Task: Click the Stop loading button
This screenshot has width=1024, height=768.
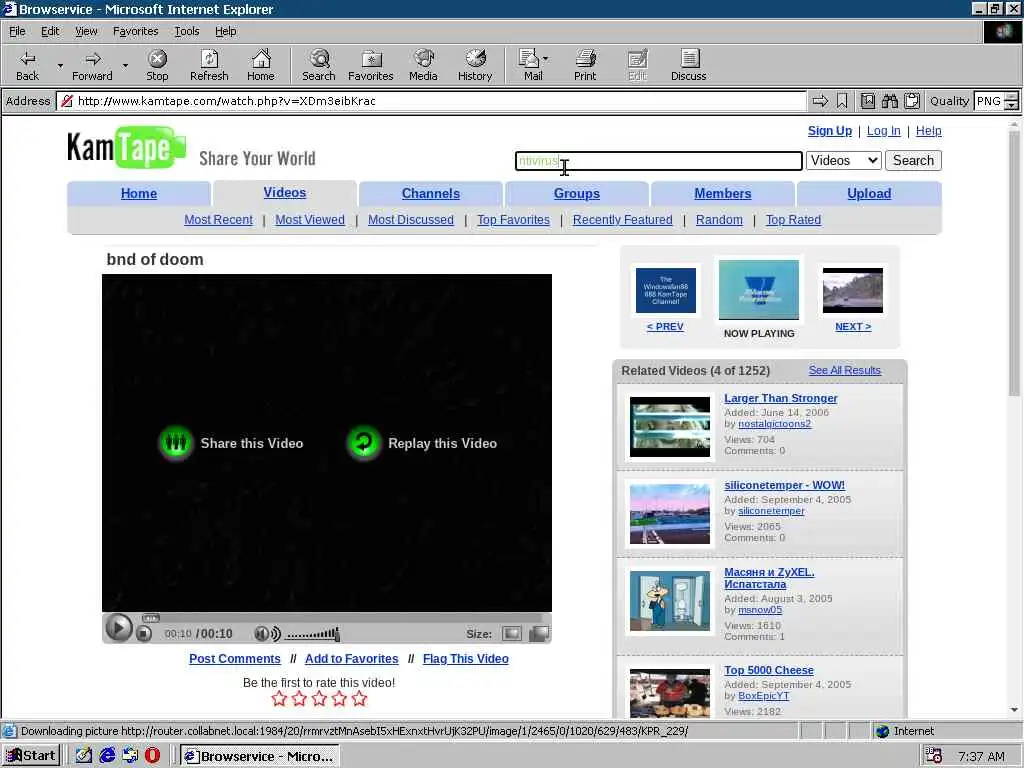Action: pos(157,65)
